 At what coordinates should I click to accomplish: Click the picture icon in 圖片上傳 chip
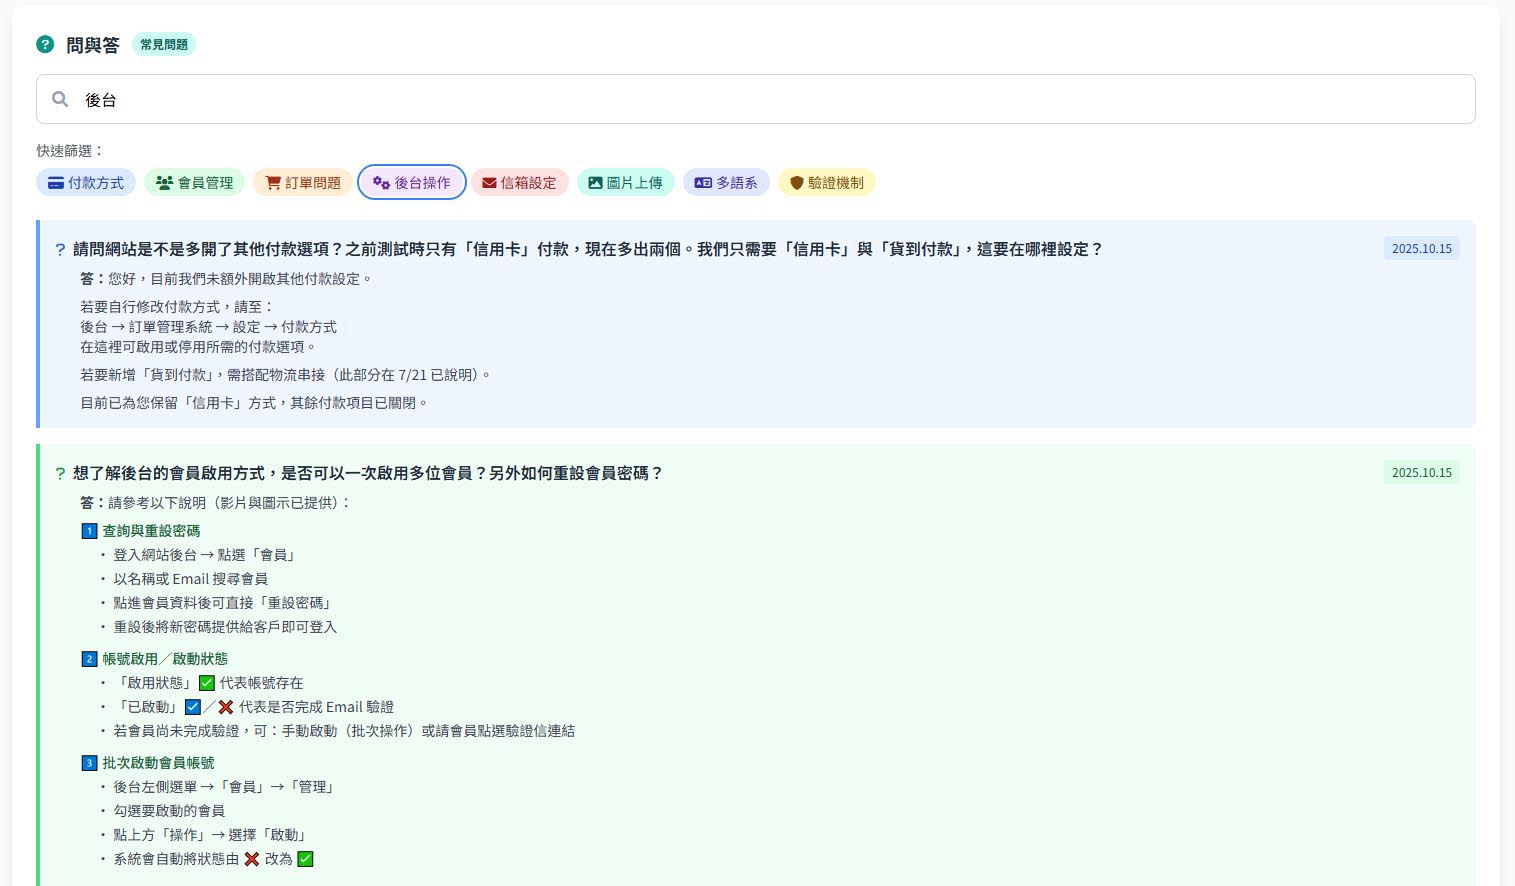pos(595,183)
